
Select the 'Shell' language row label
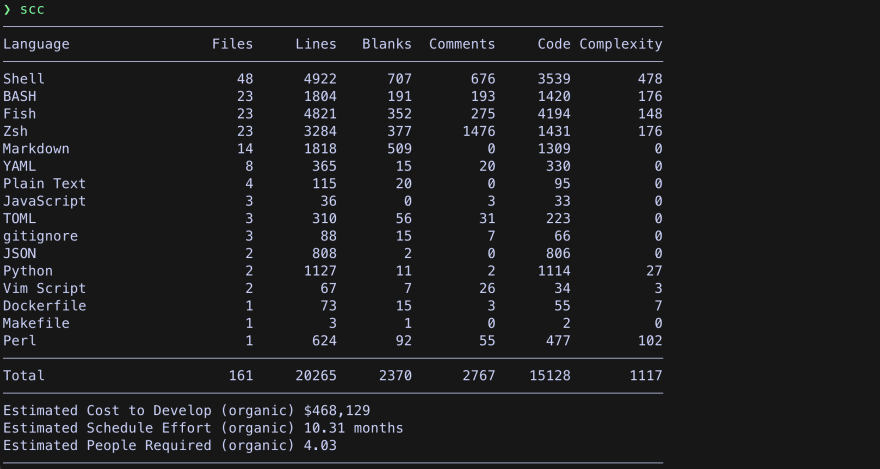tap(24, 79)
